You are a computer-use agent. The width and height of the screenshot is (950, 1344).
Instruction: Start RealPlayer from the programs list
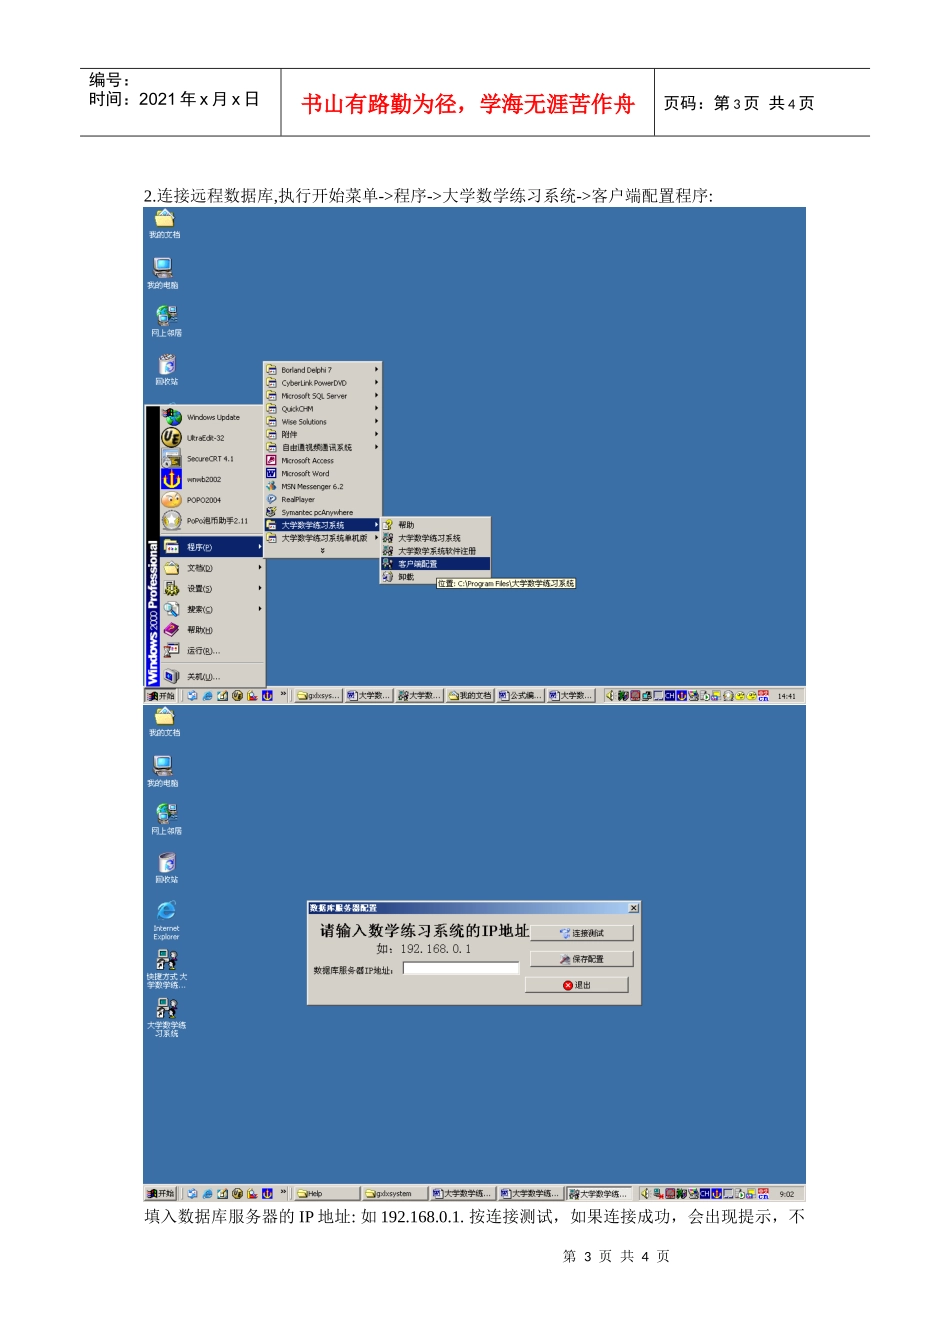(x=297, y=499)
